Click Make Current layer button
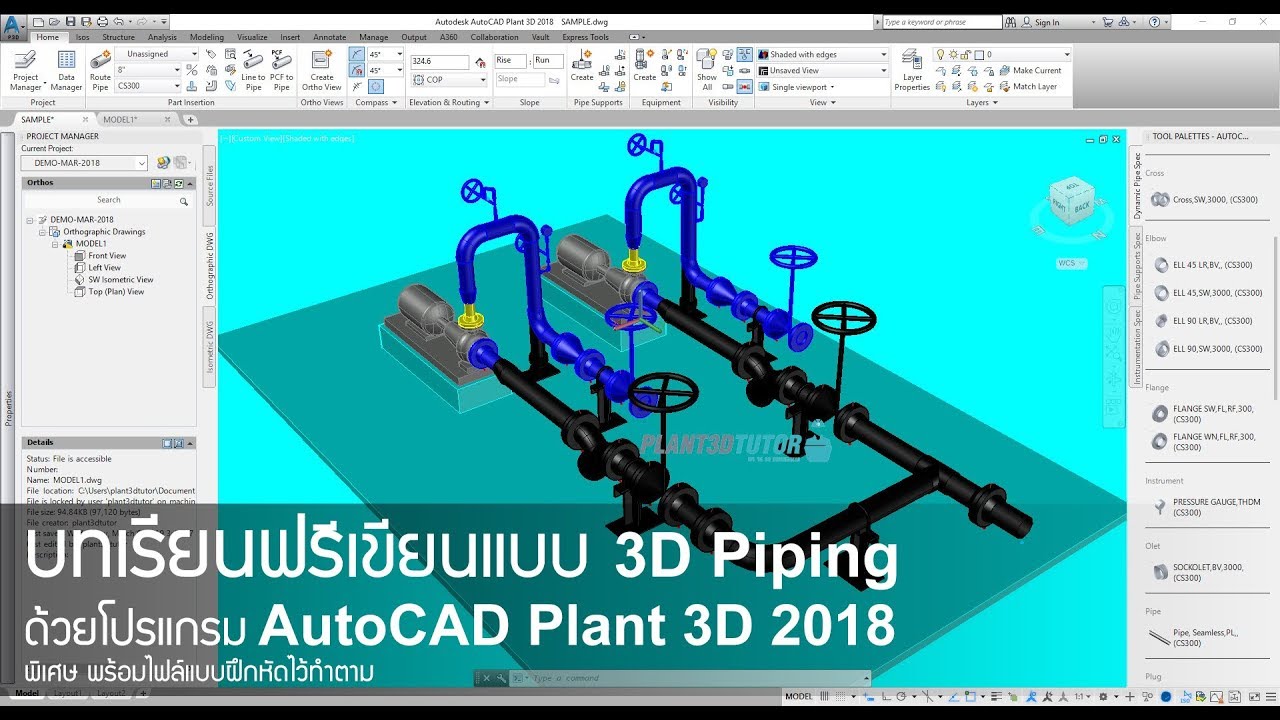This screenshot has width=1280, height=720. (x=1028, y=70)
